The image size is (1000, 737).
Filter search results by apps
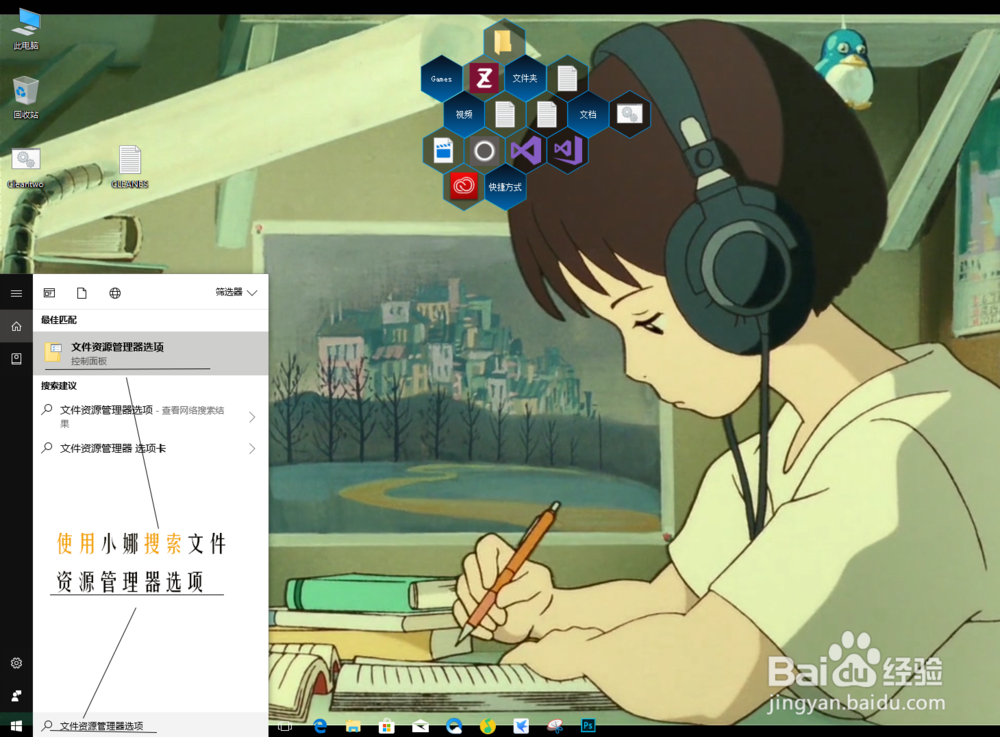pyautogui.click(x=49, y=293)
